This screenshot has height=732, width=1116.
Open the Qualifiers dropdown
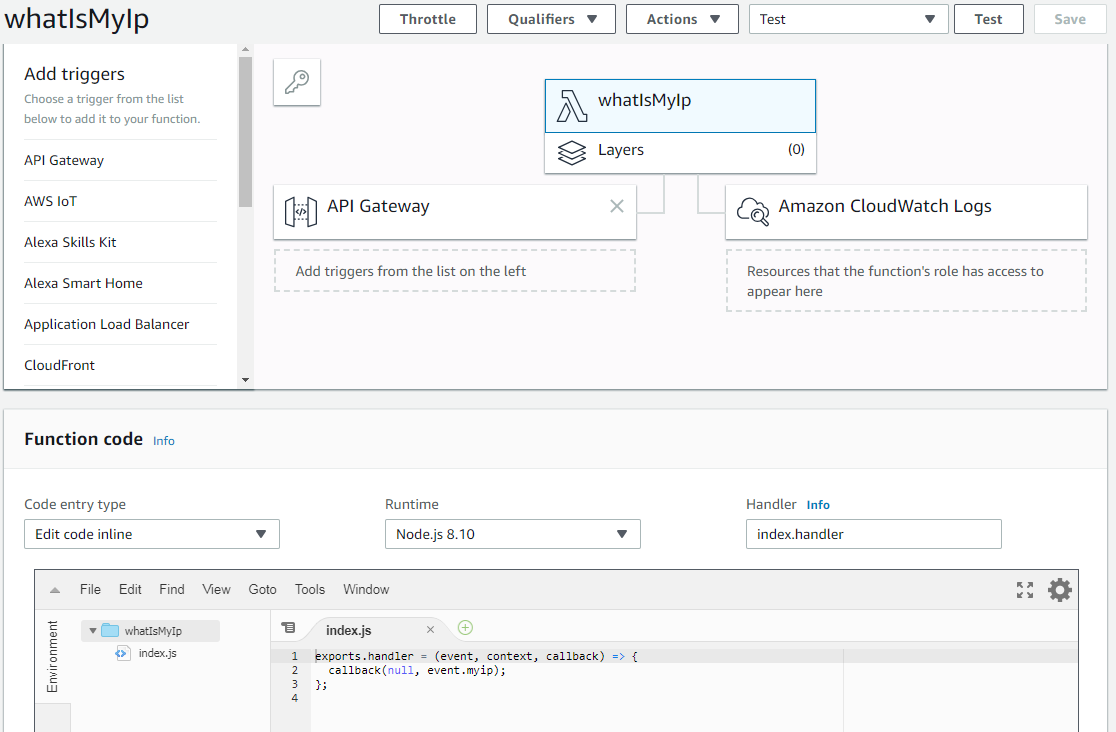[x=551, y=19]
